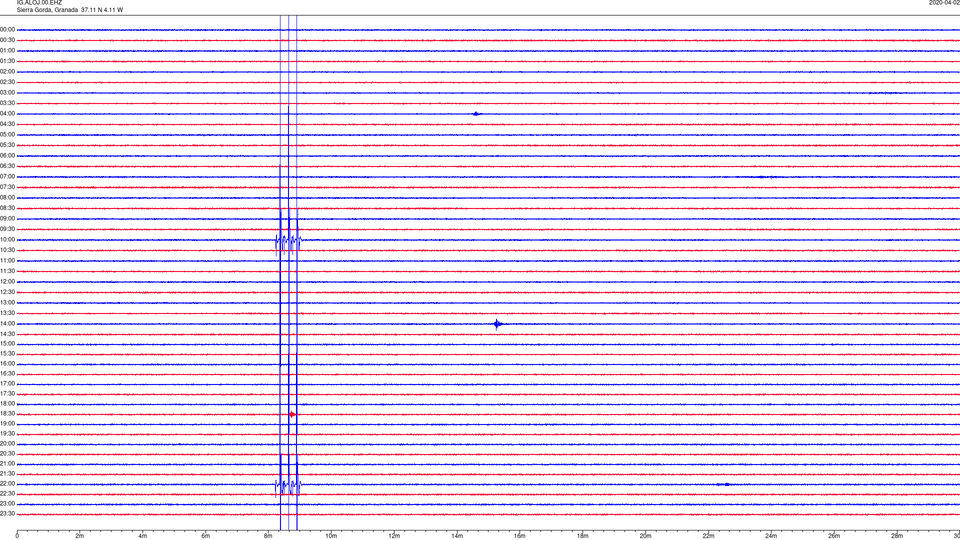This screenshot has width=960, height=540.
Task: Click the 14m x-axis tick label
Action: tap(457, 536)
